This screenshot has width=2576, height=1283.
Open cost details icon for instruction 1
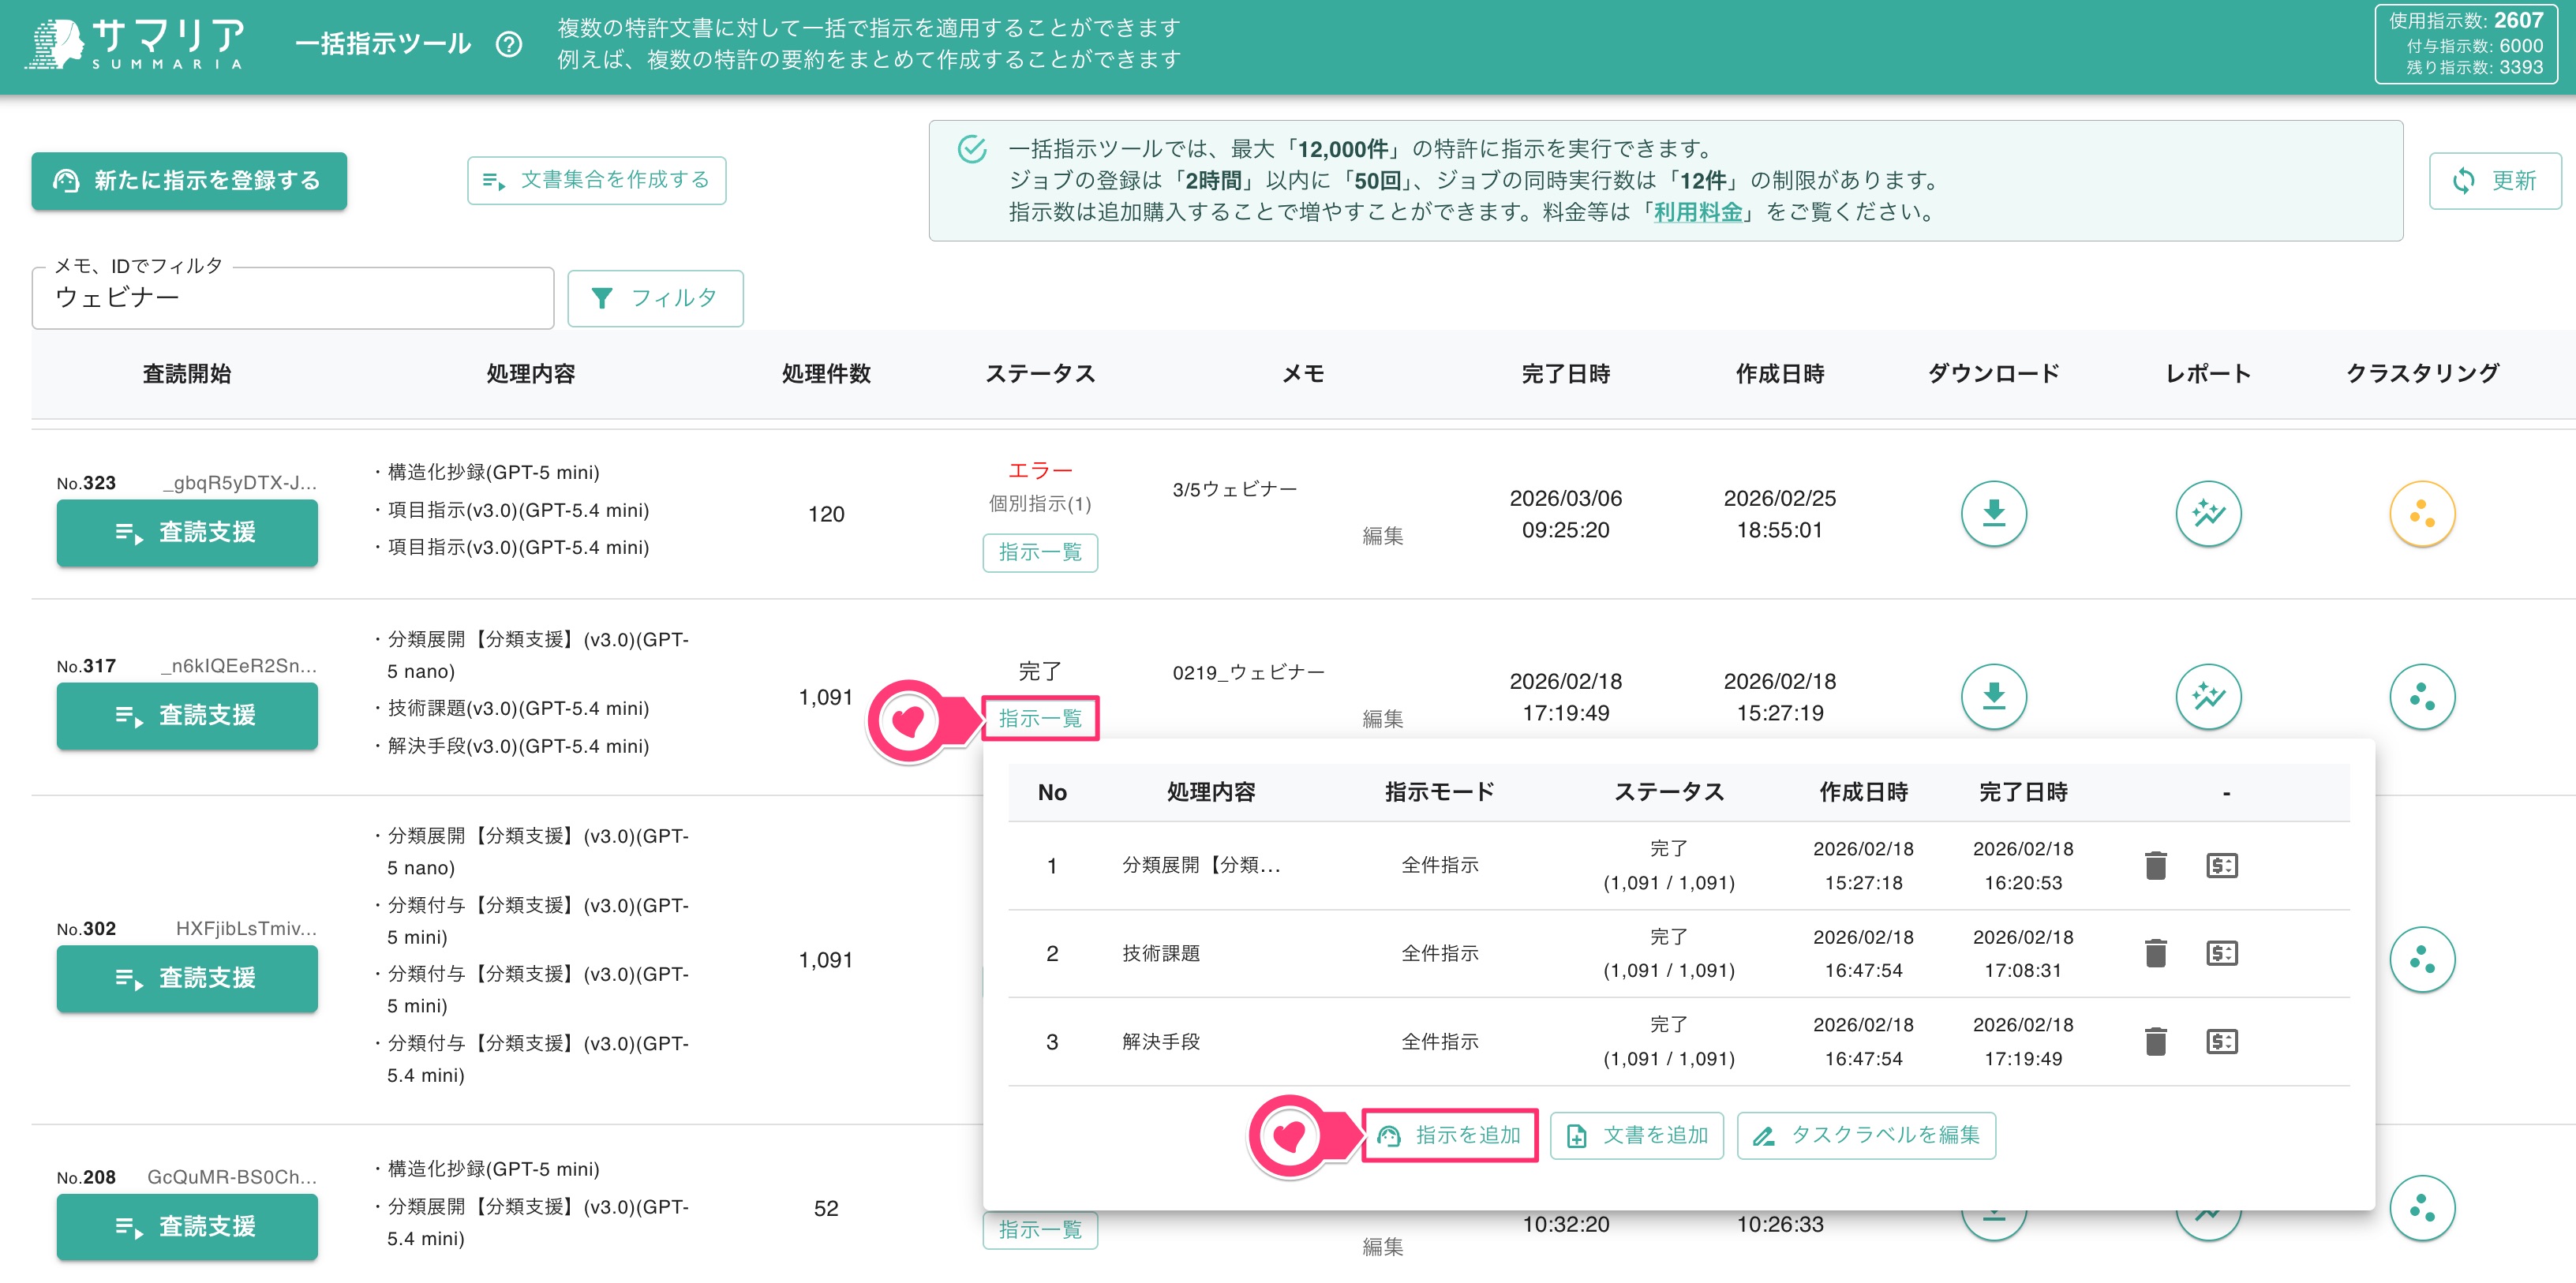pos(2222,865)
